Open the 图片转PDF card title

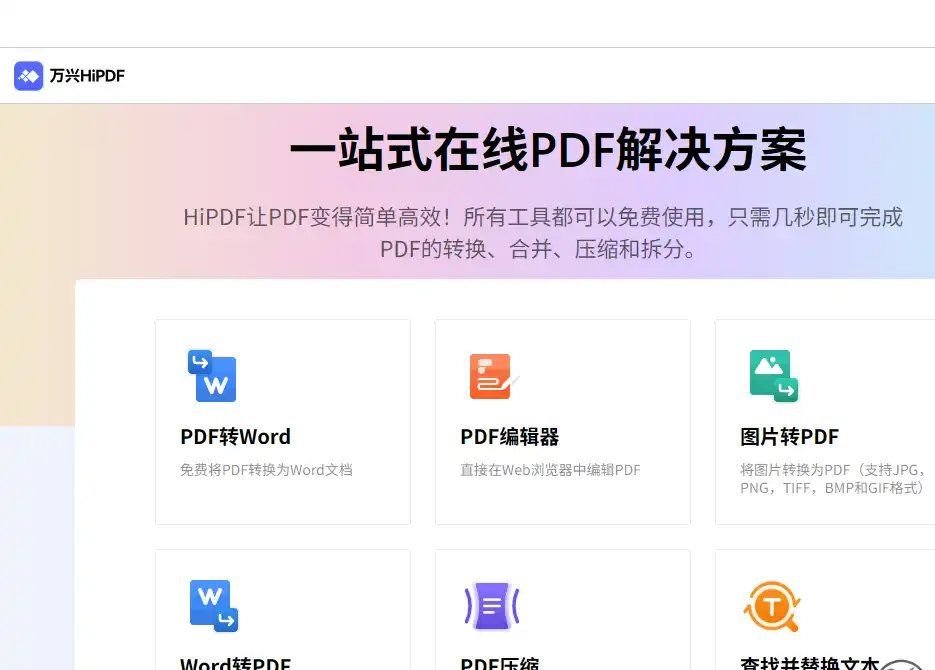click(x=790, y=437)
